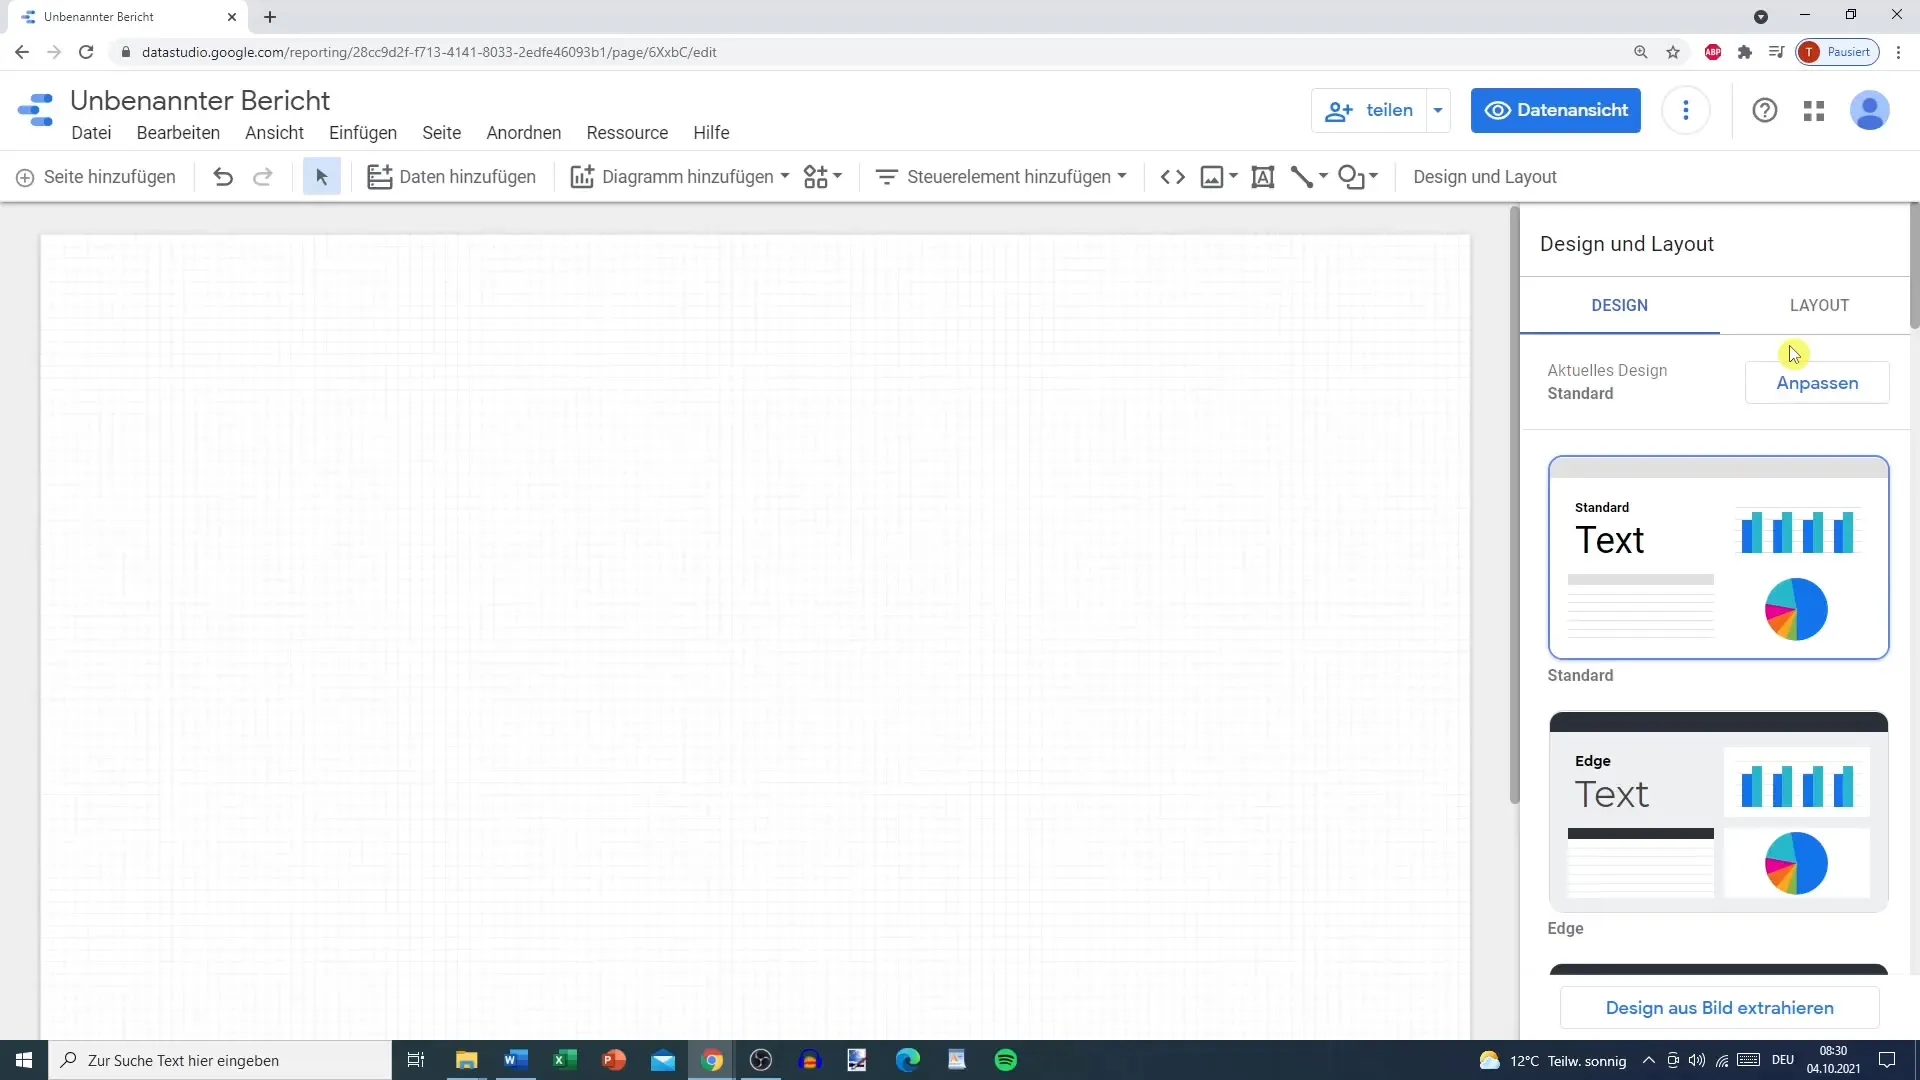Reload the browser page
1920x1080 pixels.
tap(86, 52)
